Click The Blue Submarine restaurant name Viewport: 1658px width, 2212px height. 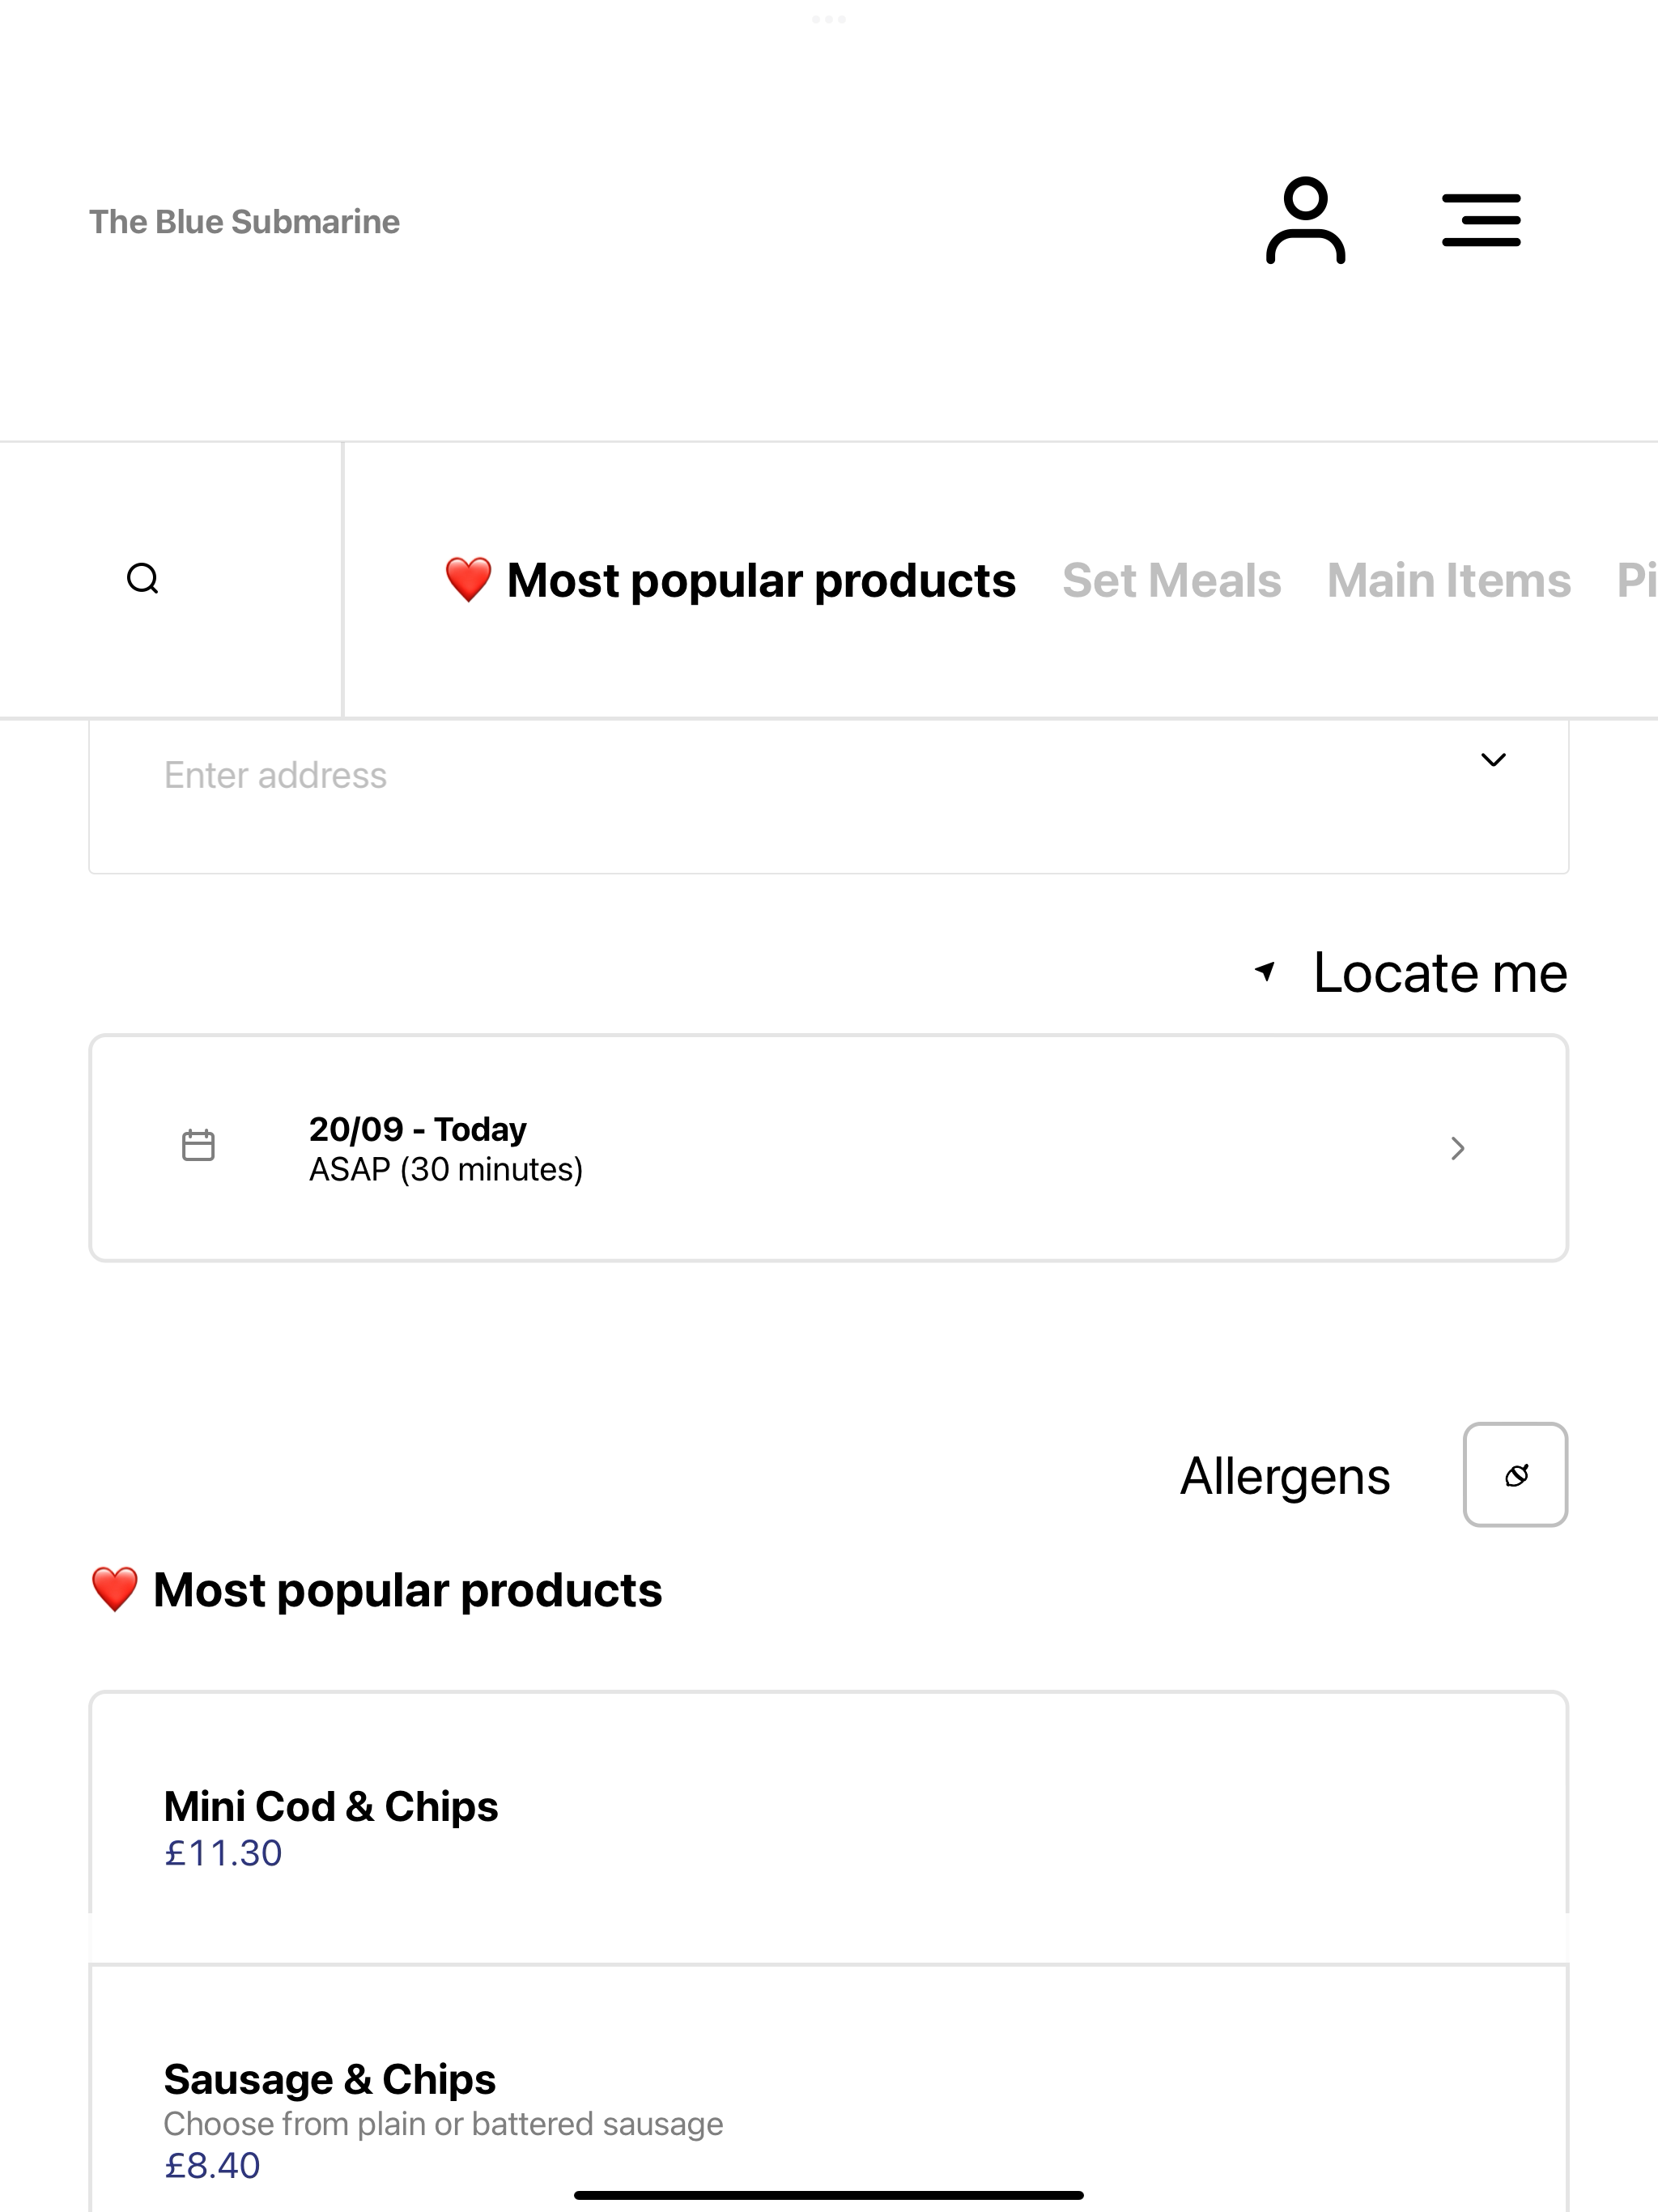tap(244, 222)
